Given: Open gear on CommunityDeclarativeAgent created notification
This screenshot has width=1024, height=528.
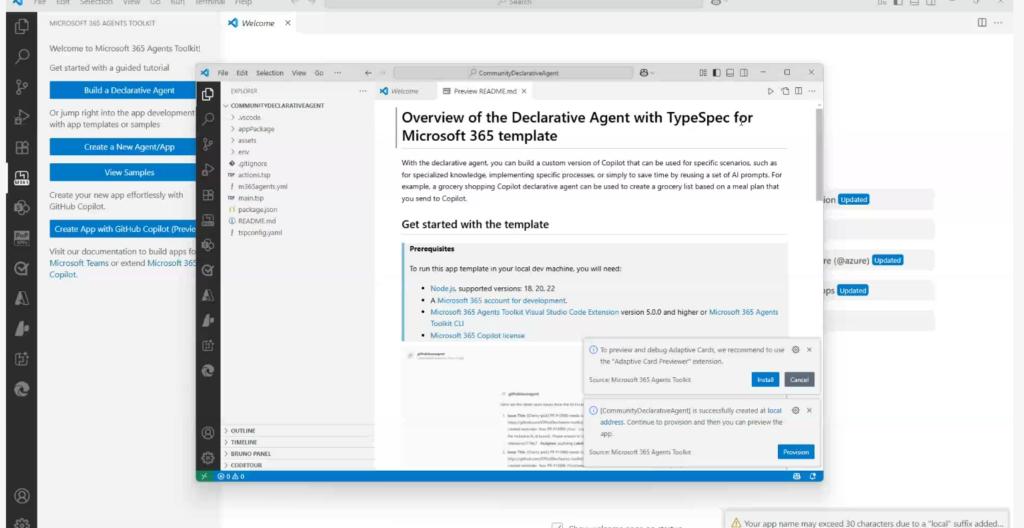Looking at the screenshot, I should pos(795,410).
